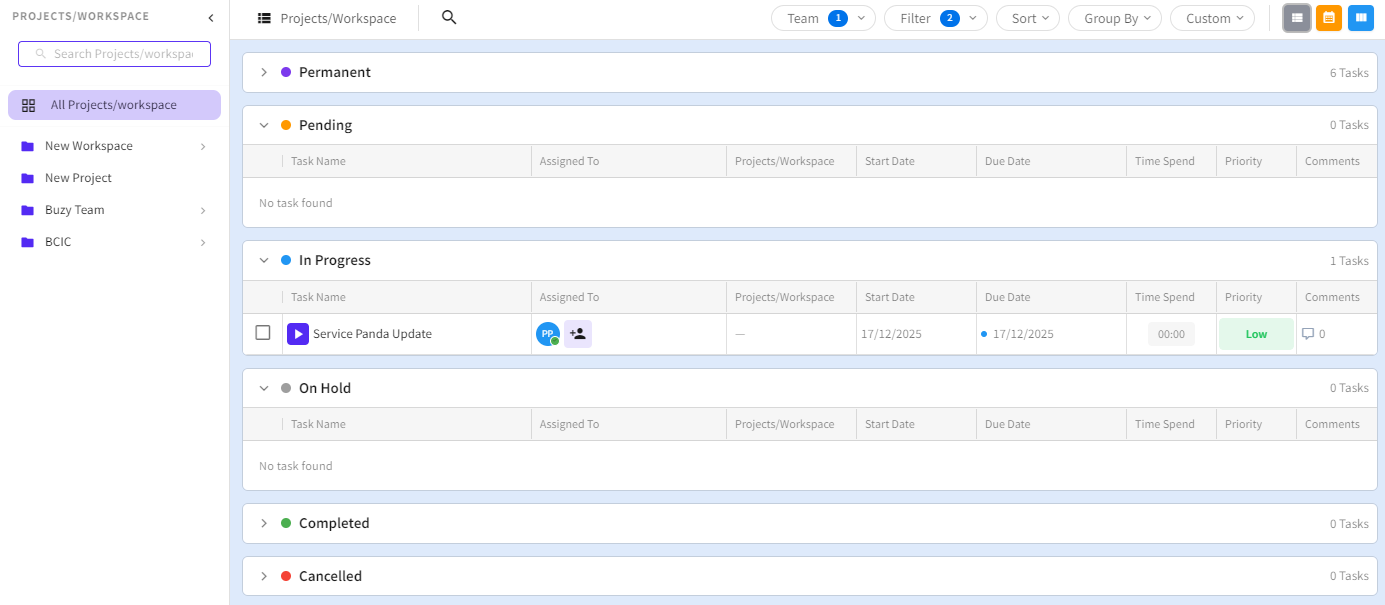The width and height of the screenshot is (1385, 605).
Task: Click the Low priority badge
Action: [x=1256, y=334]
